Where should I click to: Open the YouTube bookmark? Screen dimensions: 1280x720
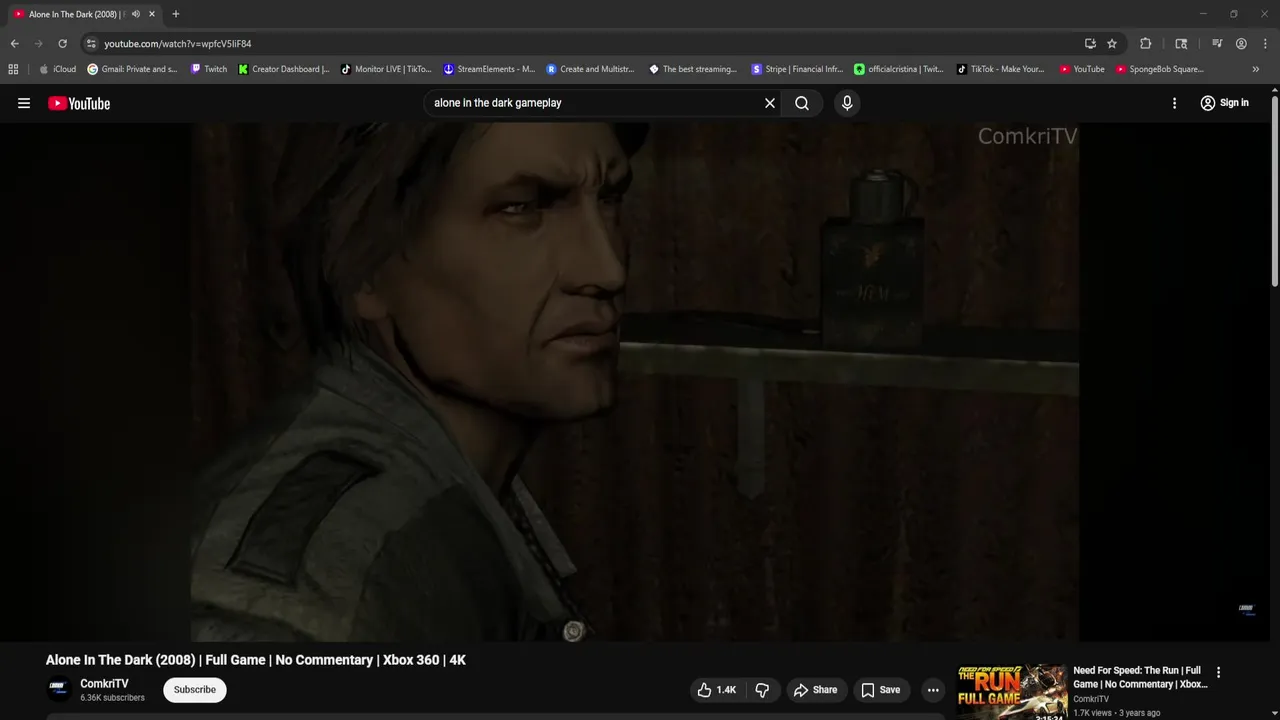1082,69
